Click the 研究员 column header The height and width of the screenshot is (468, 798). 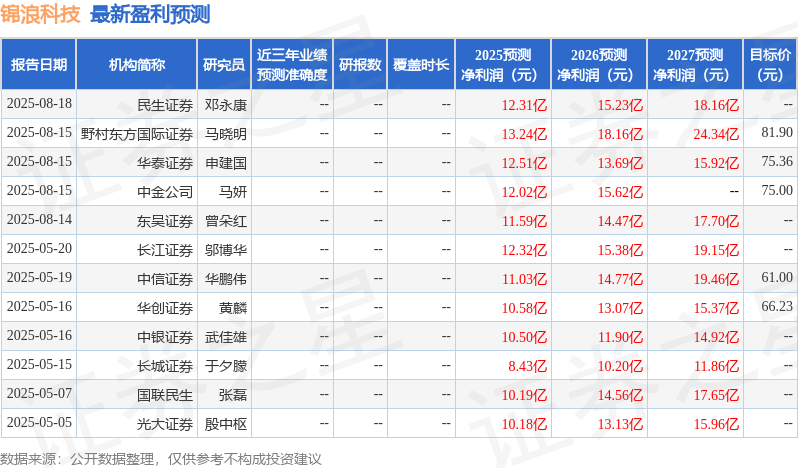coord(224,65)
